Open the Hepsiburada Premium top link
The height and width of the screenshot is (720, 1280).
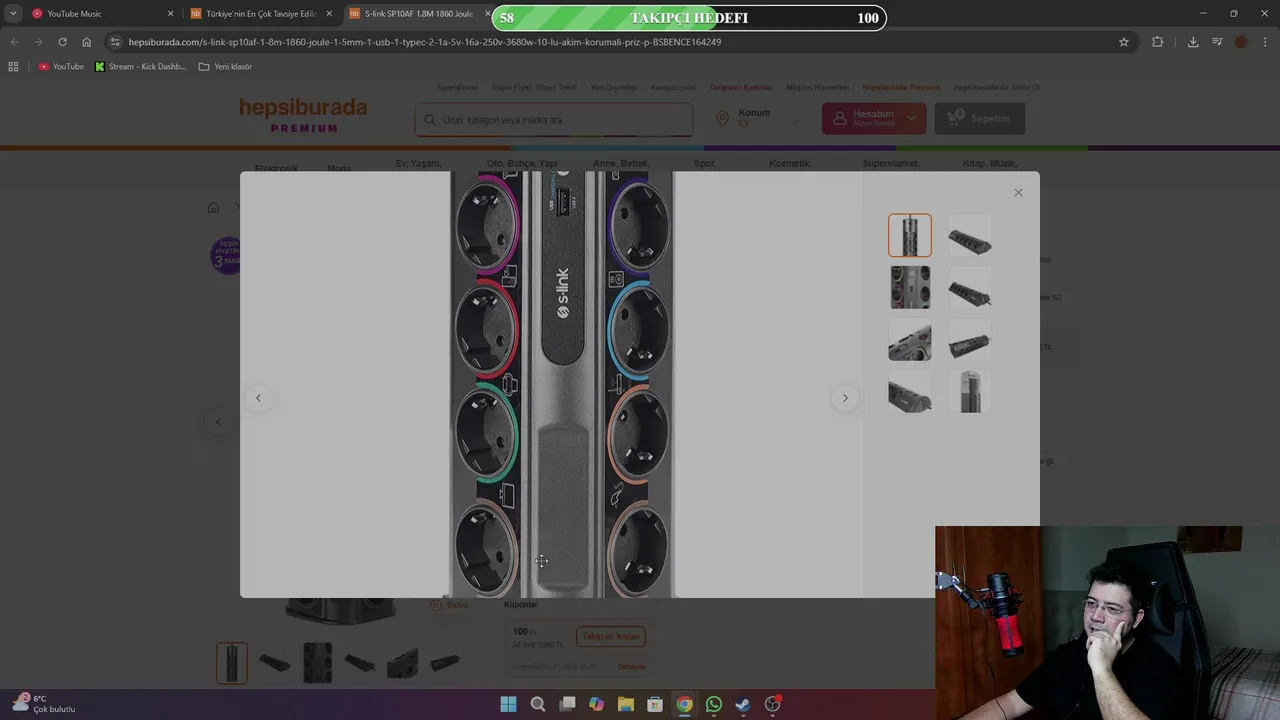click(901, 87)
